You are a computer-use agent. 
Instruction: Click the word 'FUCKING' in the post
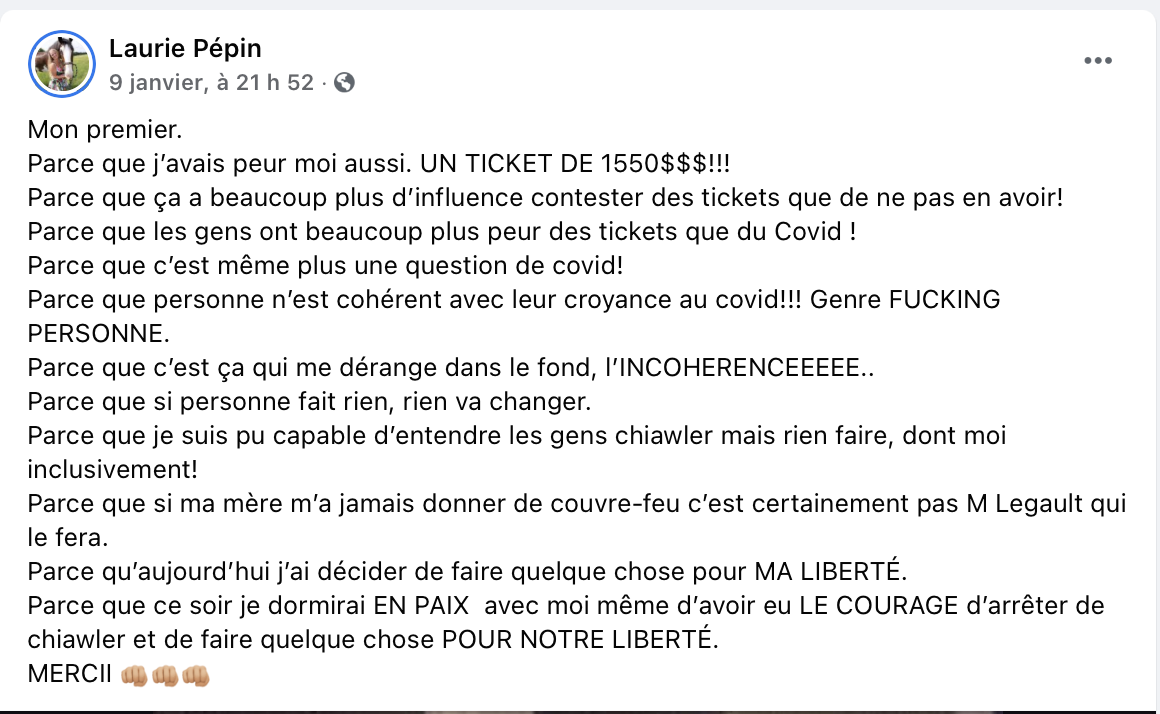tap(944, 300)
